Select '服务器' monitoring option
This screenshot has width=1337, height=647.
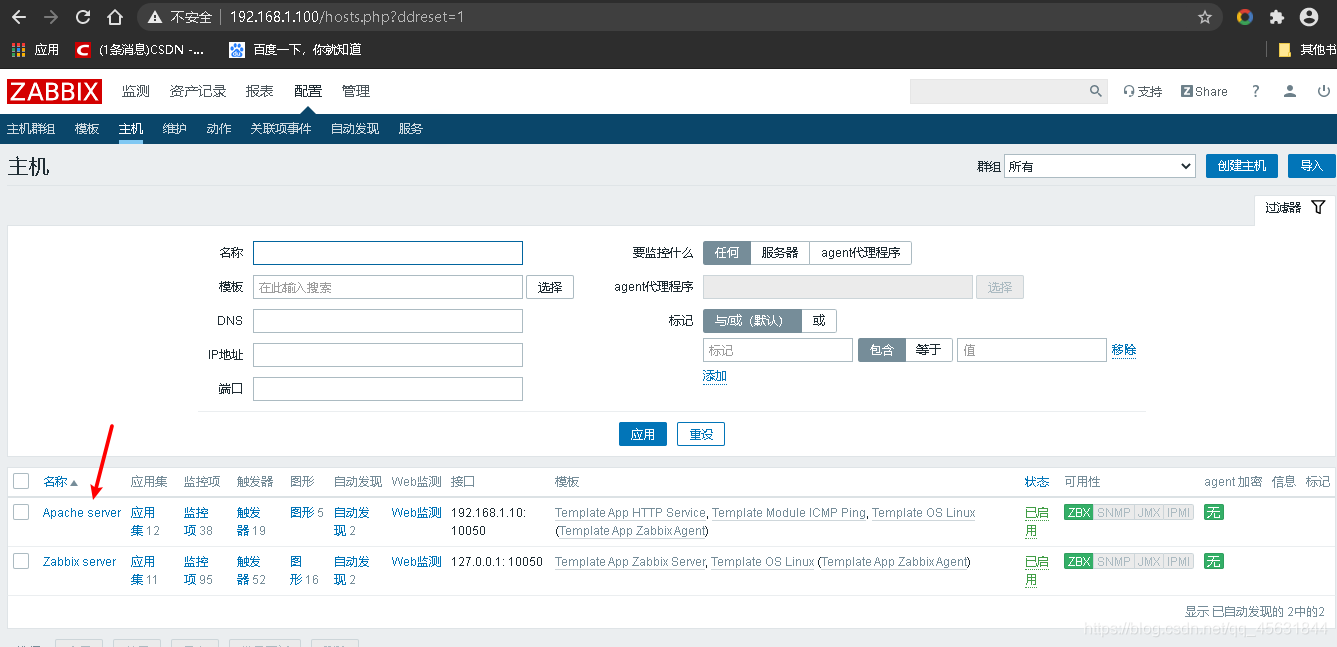[x=780, y=253]
